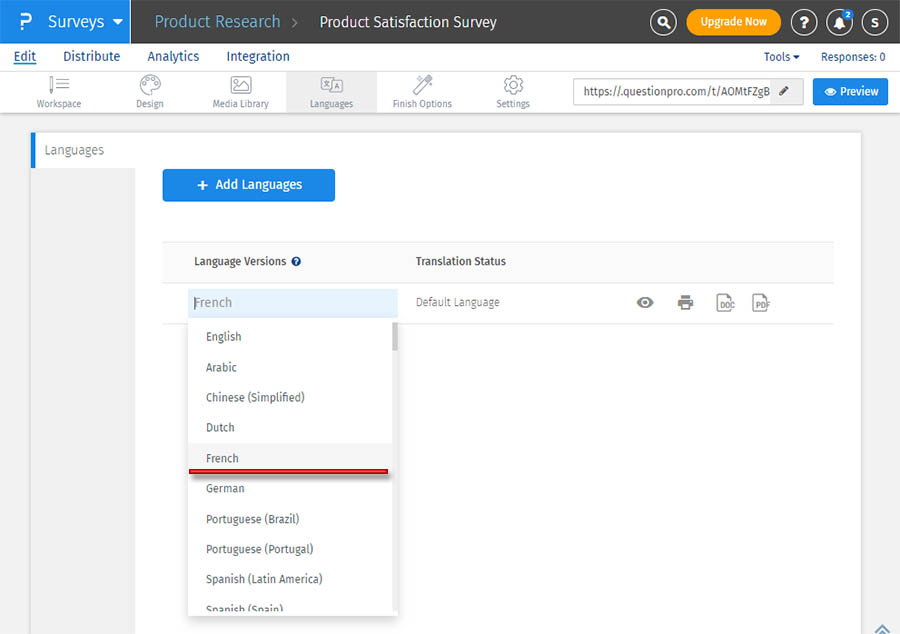
Task: Open the Media Library icon
Action: tap(240, 92)
